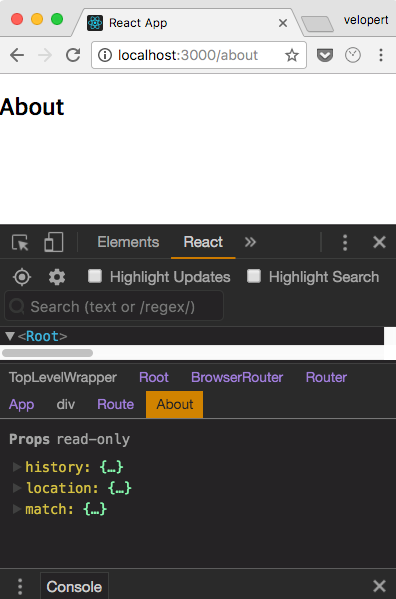Select the React DevTools tab

click(x=203, y=242)
